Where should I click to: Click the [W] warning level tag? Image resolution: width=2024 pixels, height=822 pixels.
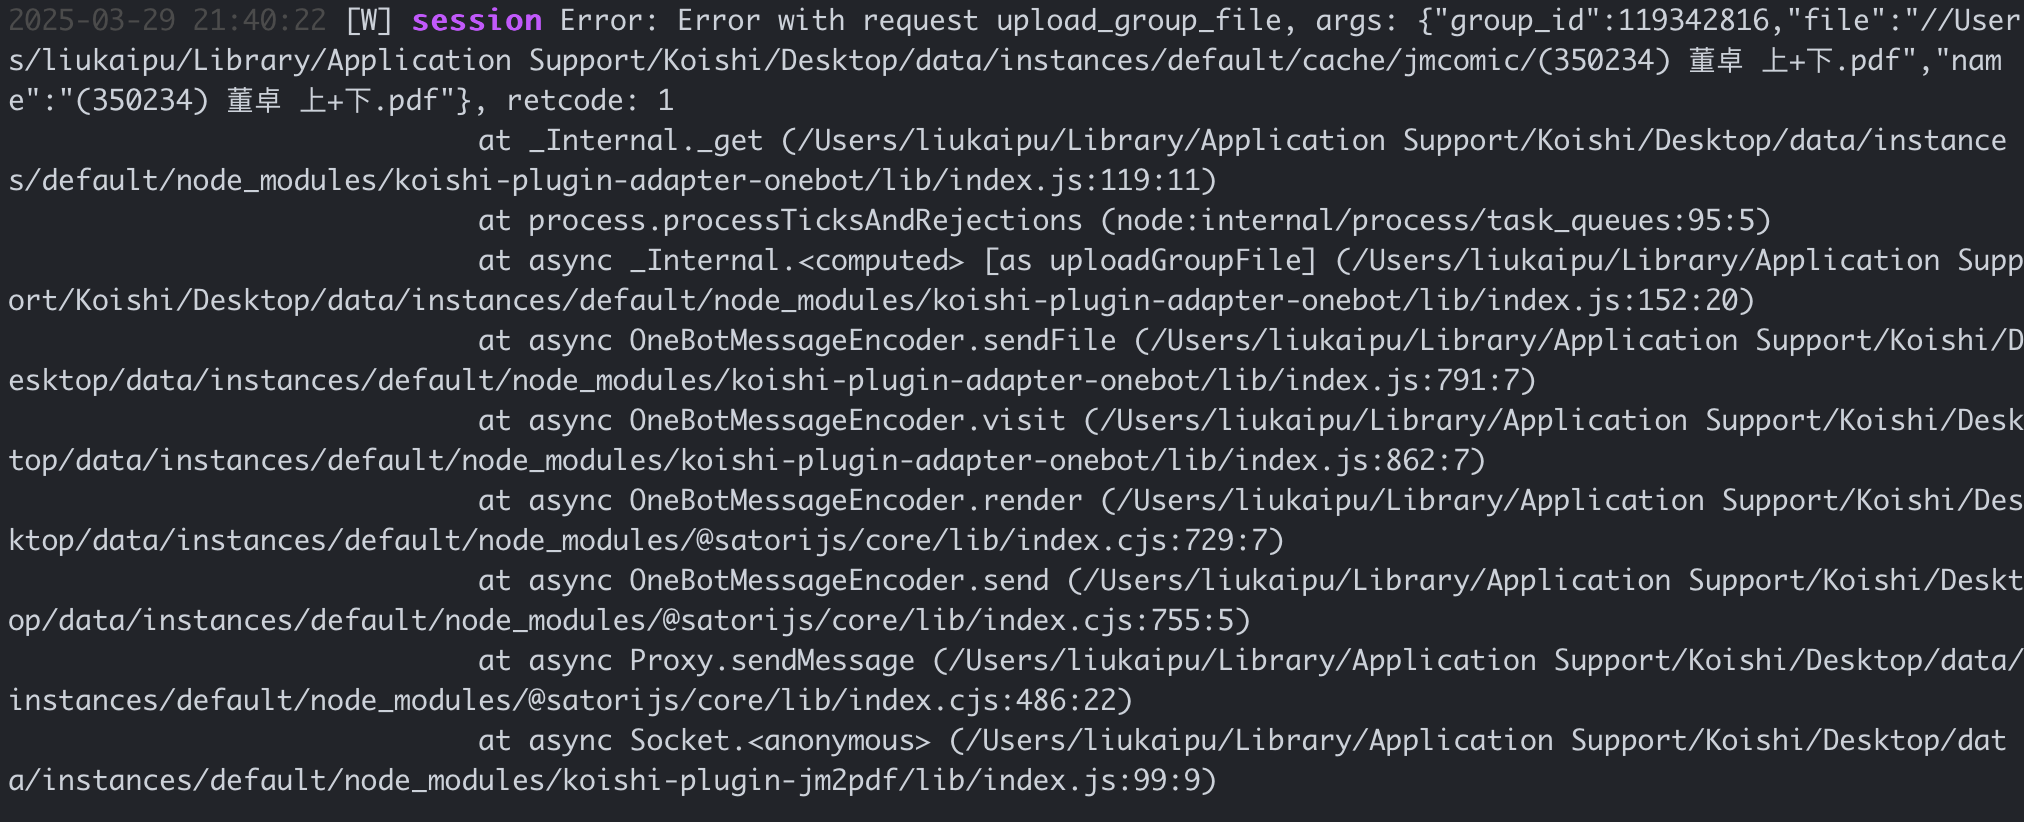click(369, 20)
